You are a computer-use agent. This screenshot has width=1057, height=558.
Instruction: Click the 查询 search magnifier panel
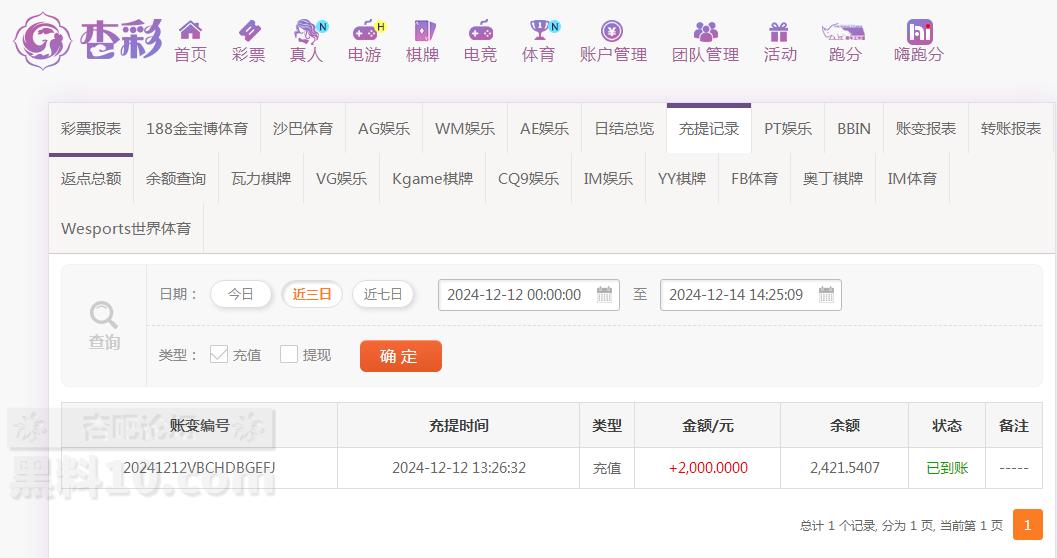(x=104, y=326)
